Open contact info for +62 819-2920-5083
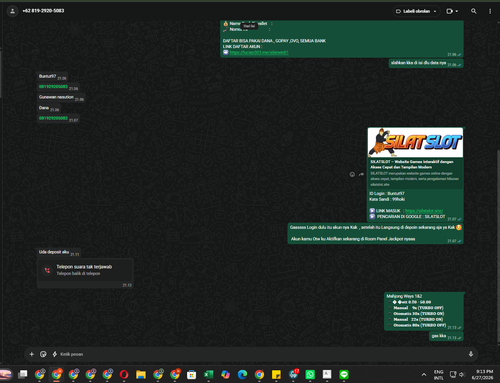 point(43,11)
